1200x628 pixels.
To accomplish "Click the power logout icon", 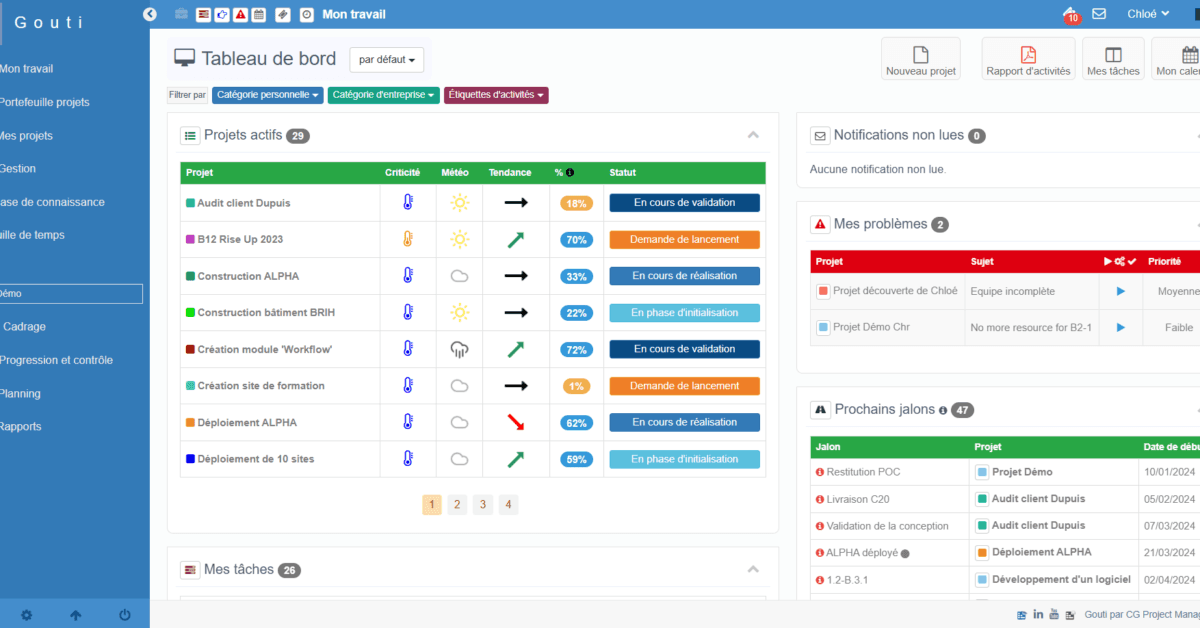I will (x=125, y=615).
